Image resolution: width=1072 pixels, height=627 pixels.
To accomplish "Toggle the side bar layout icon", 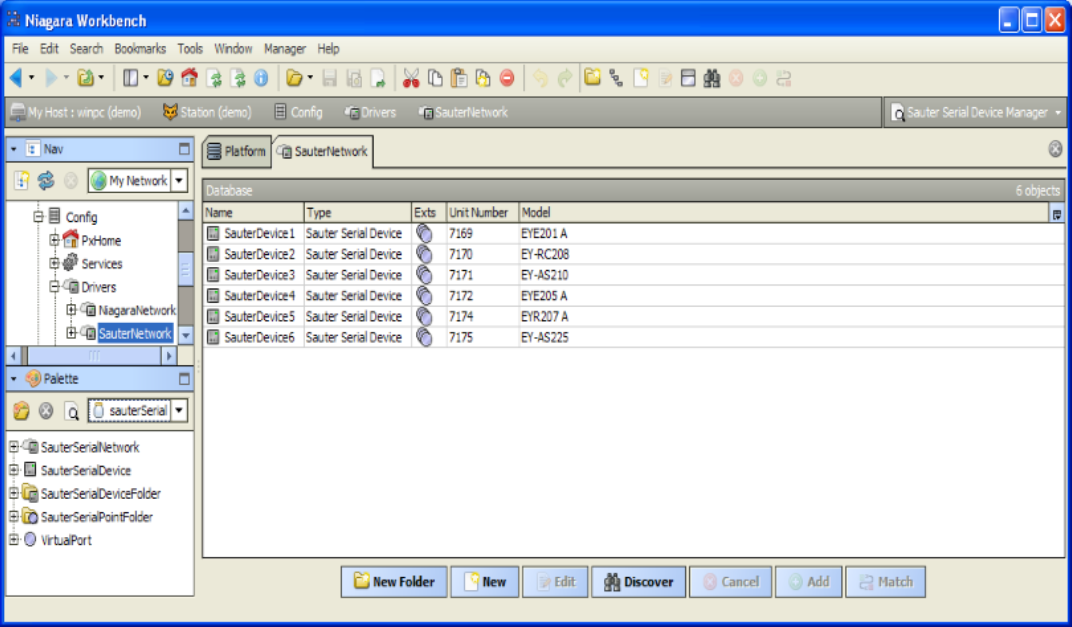I will 131,78.
